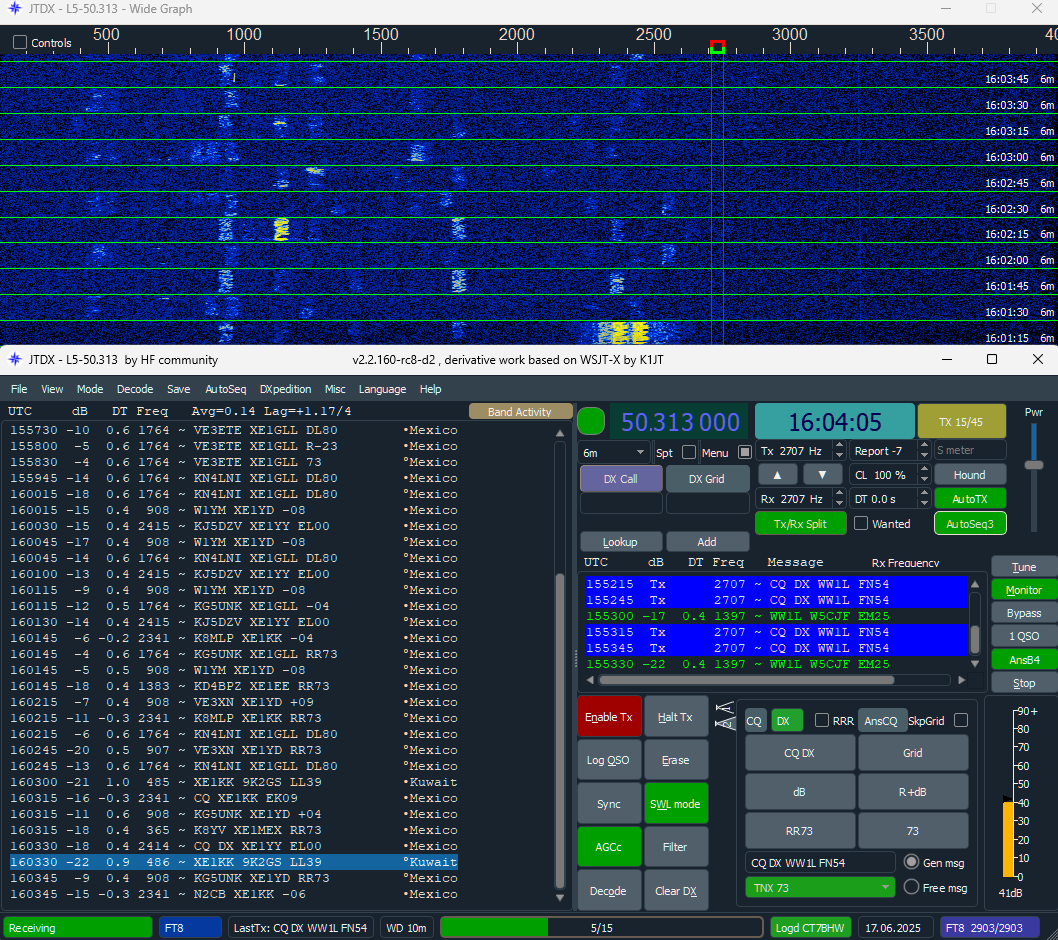Select the Free msg radio button
Viewport: 1058px width, 940px height.
[x=912, y=887]
